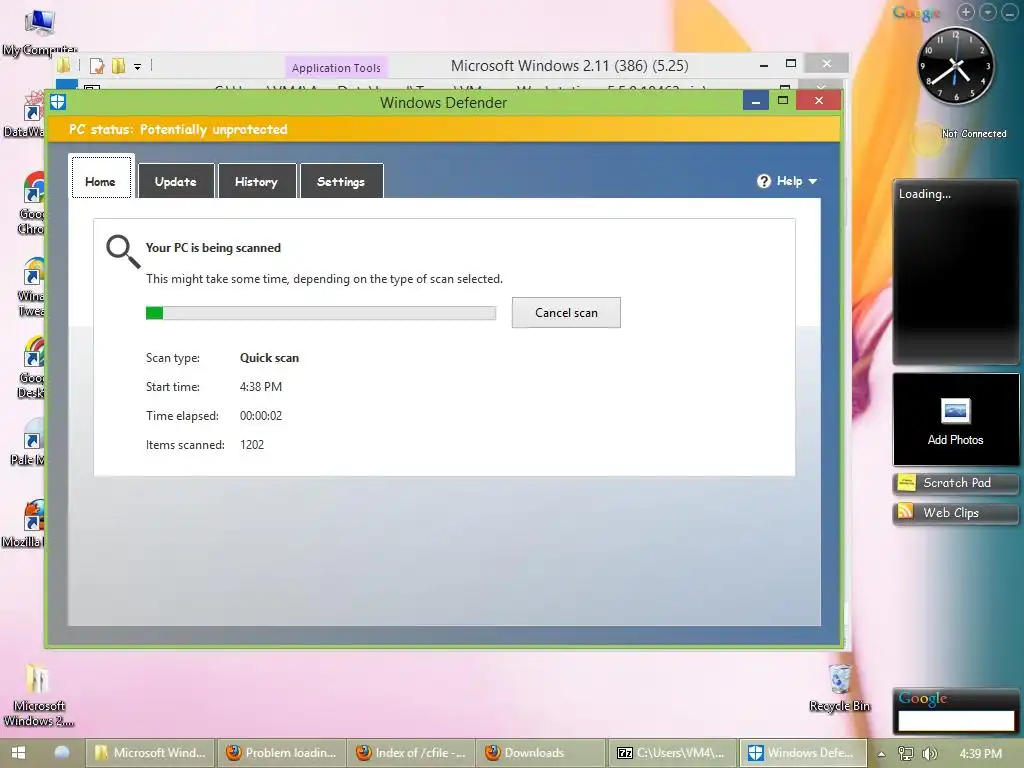Image resolution: width=1024 pixels, height=768 pixels.
Task: Switch to Downloads taskbar item
Action: 541,753
